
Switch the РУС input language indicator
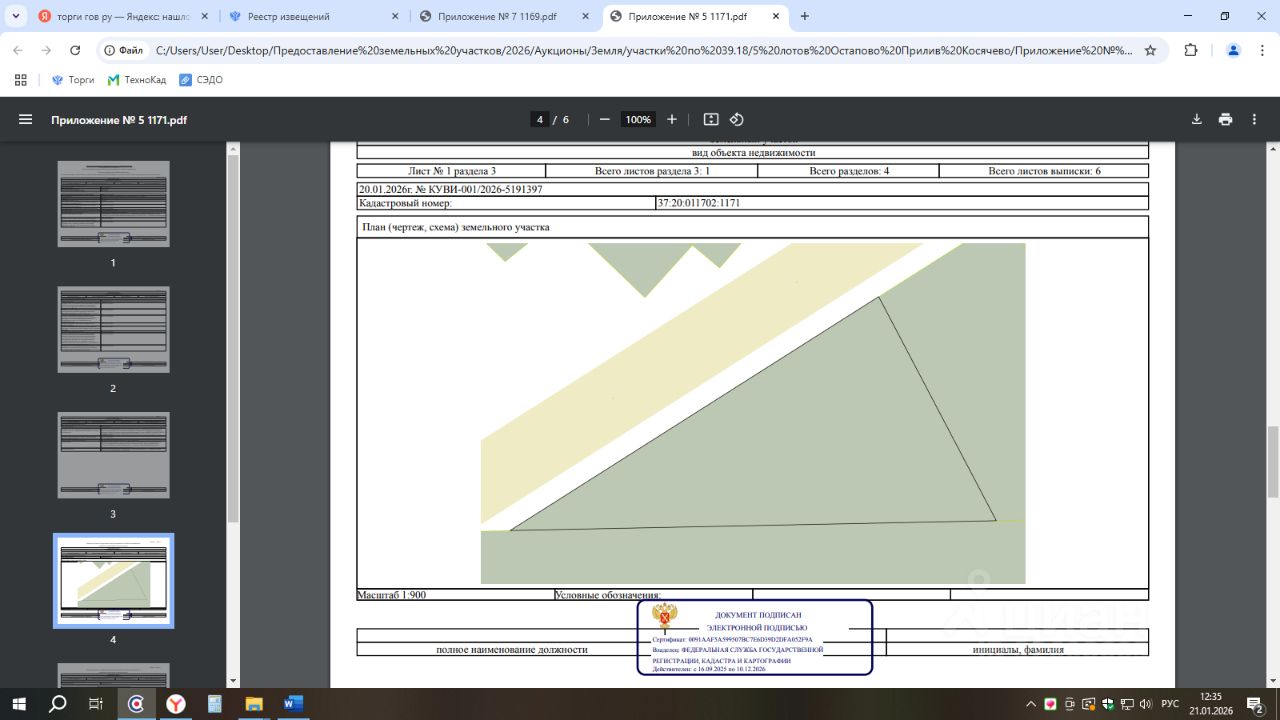pyautogui.click(x=1169, y=704)
